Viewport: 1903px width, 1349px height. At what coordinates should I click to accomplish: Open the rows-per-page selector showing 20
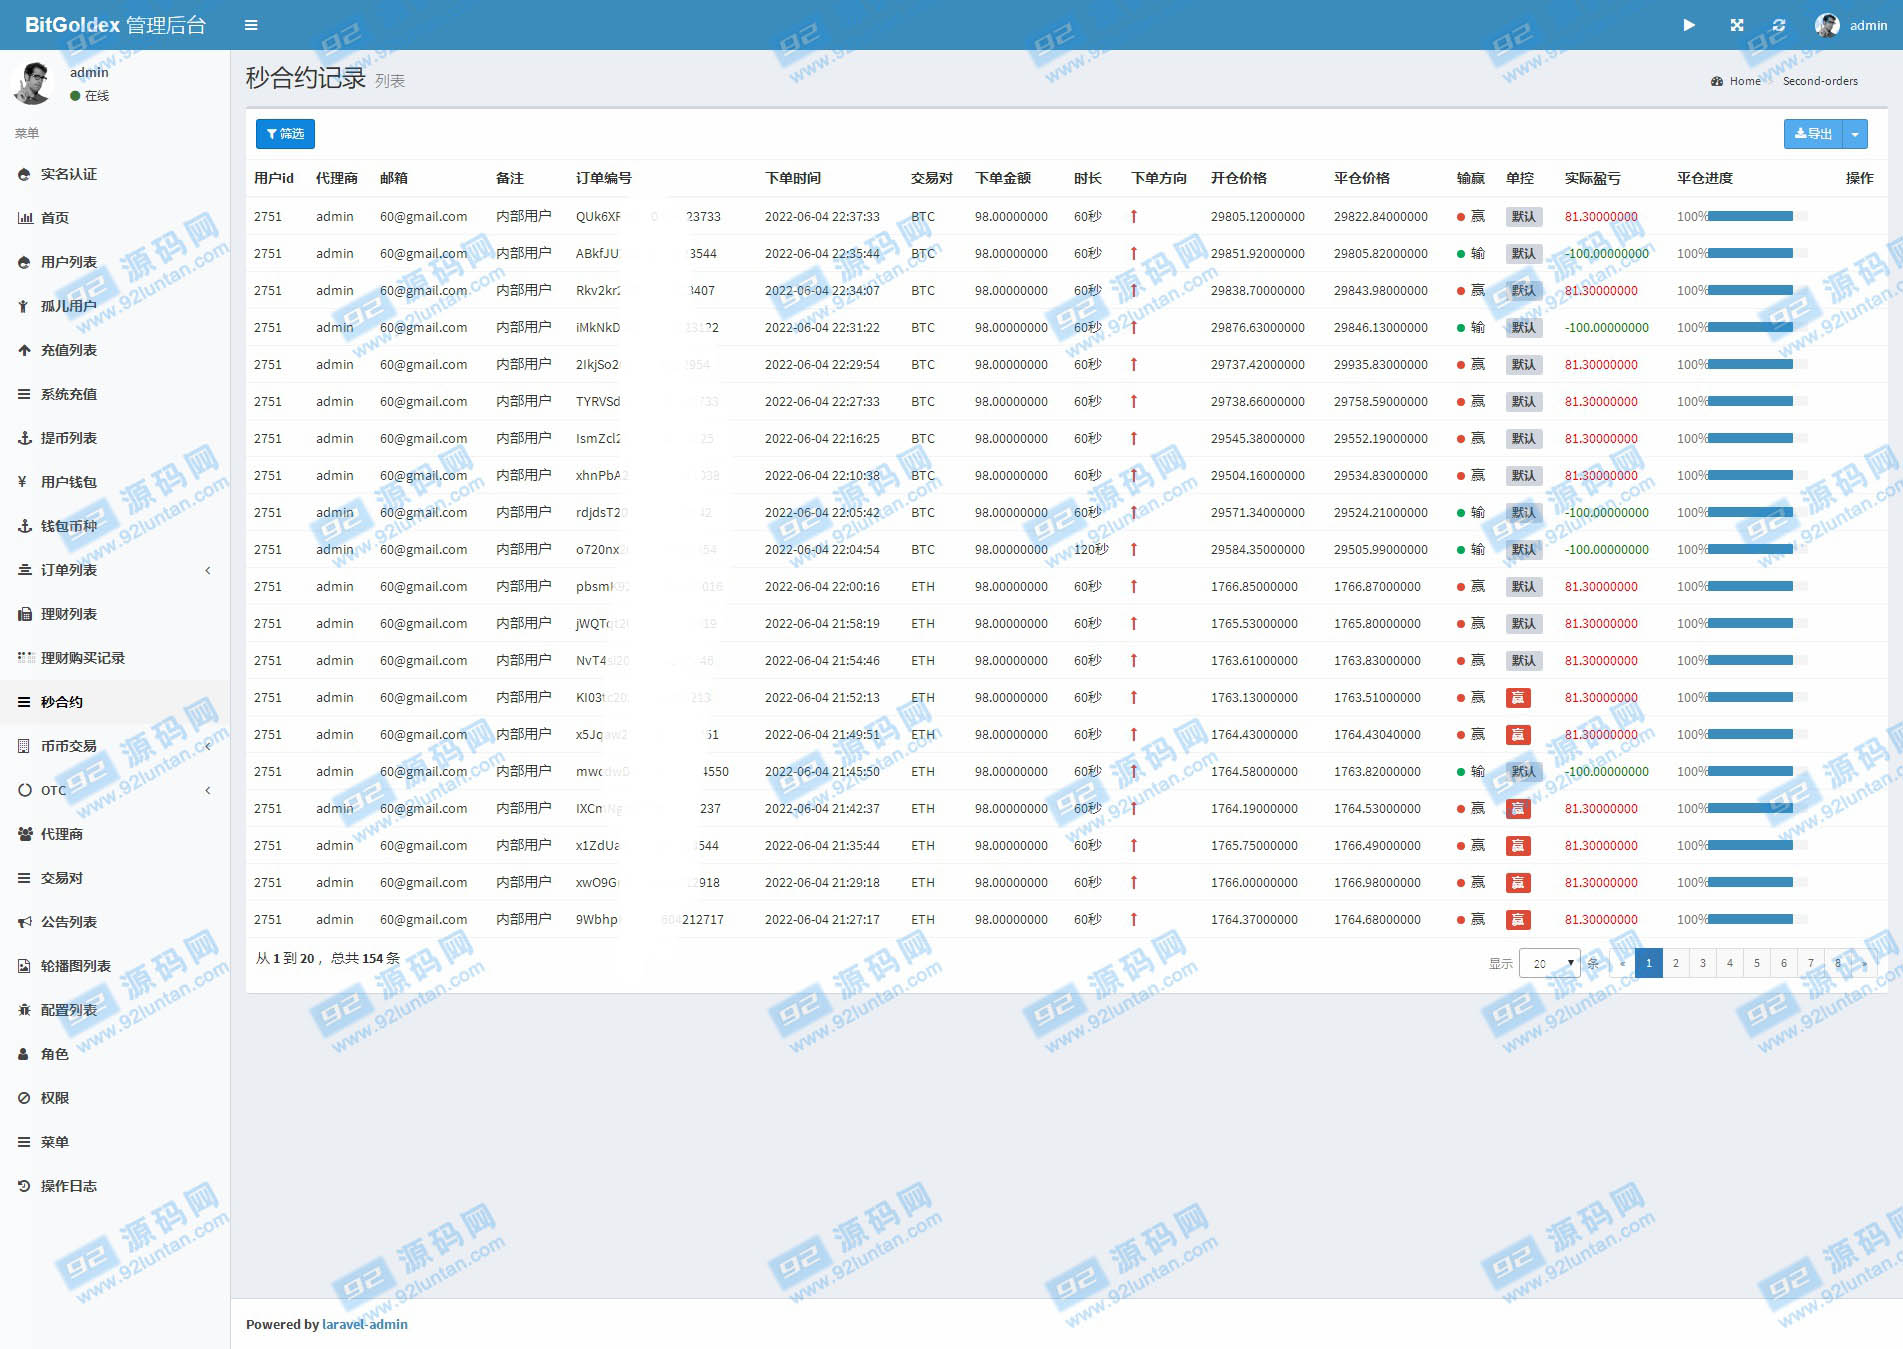point(1549,963)
